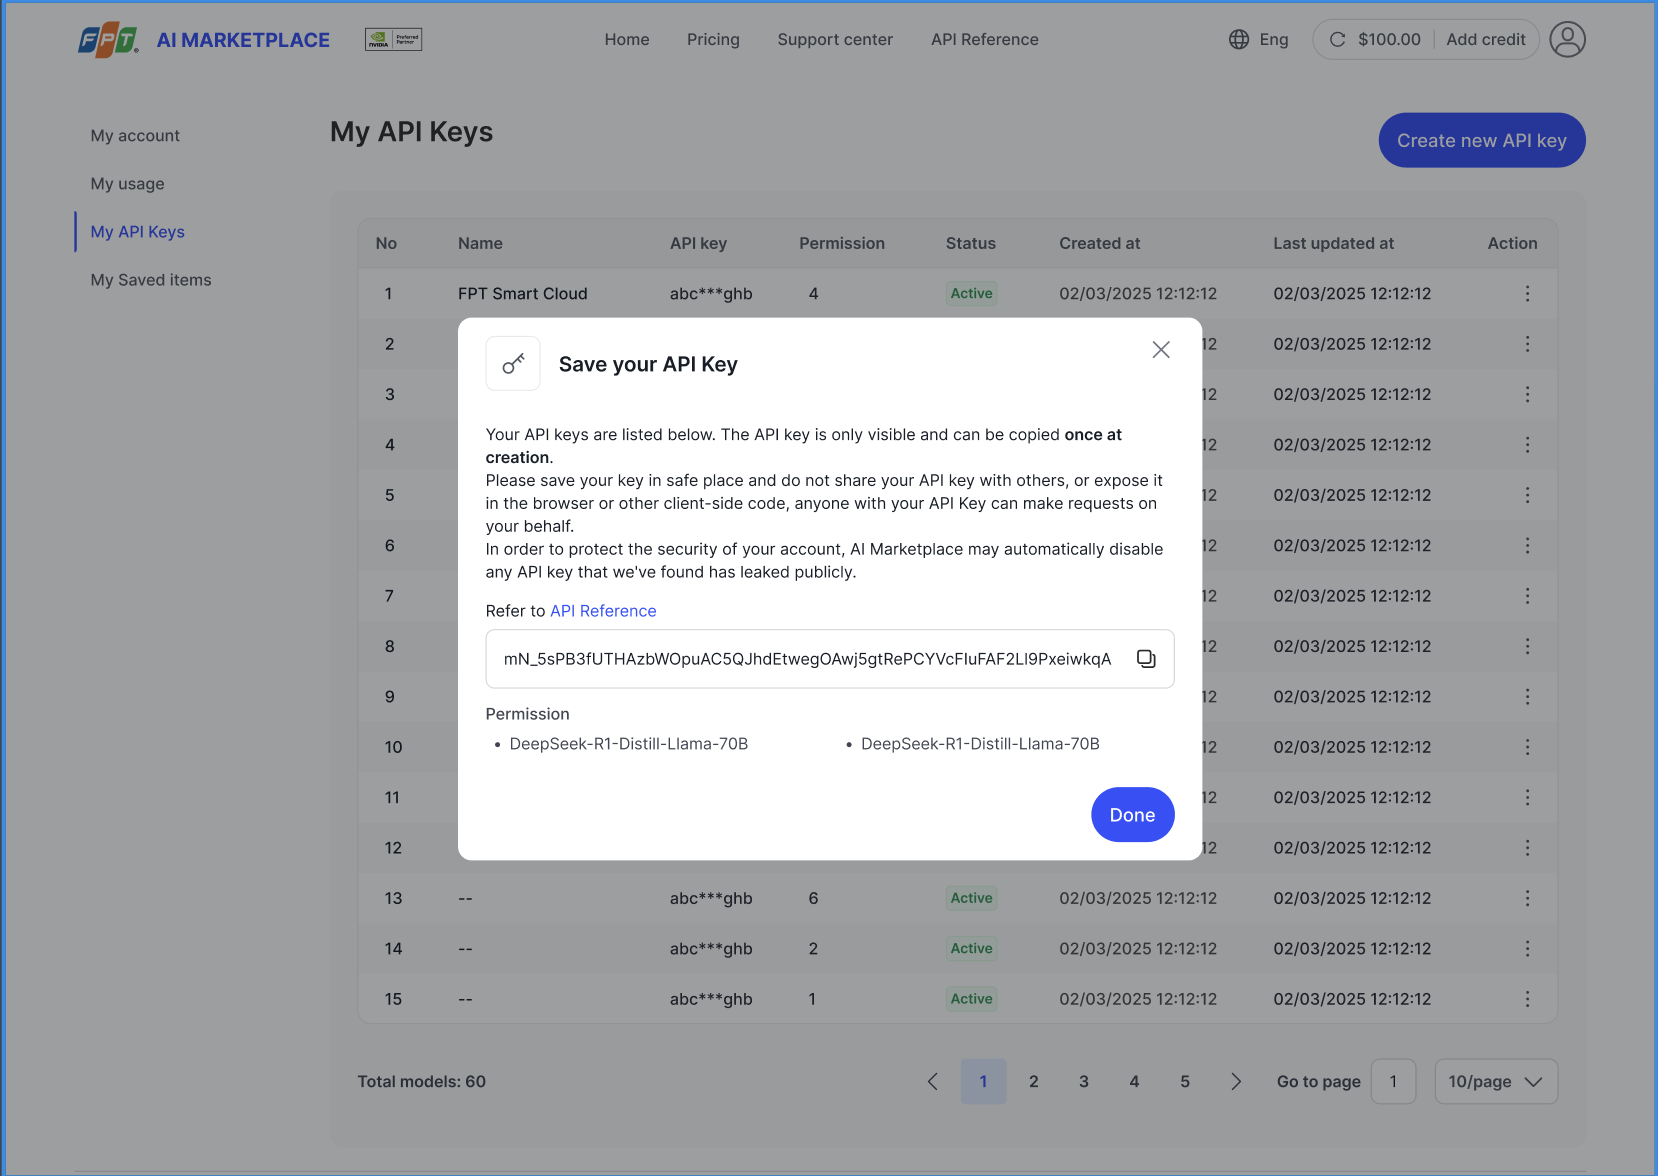Open action menu for row 7

point(1527,596)
